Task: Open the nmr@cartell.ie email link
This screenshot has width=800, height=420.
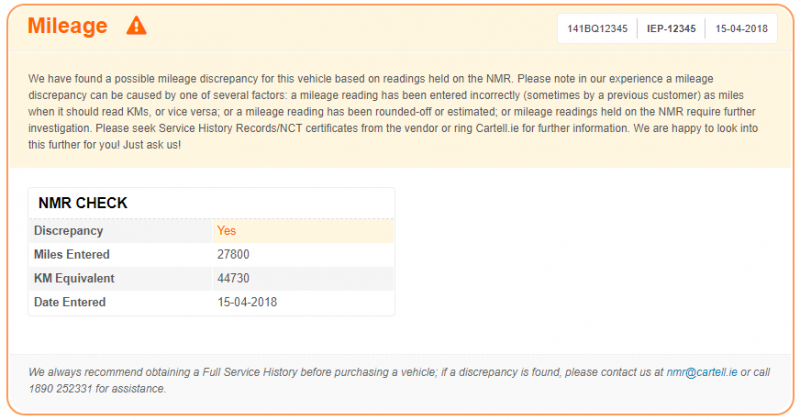Action: coord(702,372)
